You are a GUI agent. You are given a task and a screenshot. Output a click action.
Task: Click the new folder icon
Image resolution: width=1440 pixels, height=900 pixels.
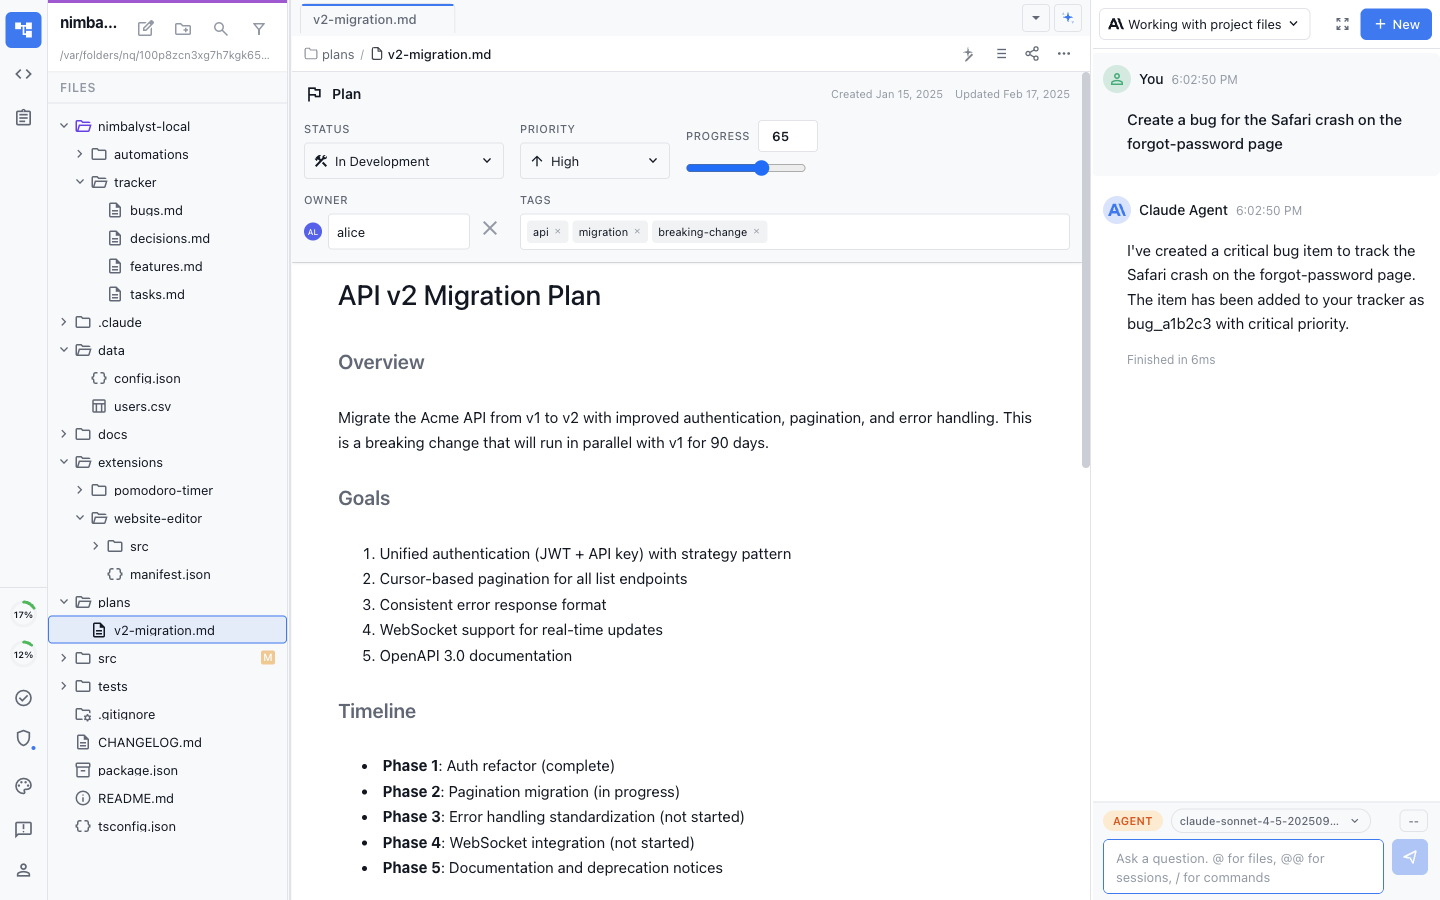(183, 29)
